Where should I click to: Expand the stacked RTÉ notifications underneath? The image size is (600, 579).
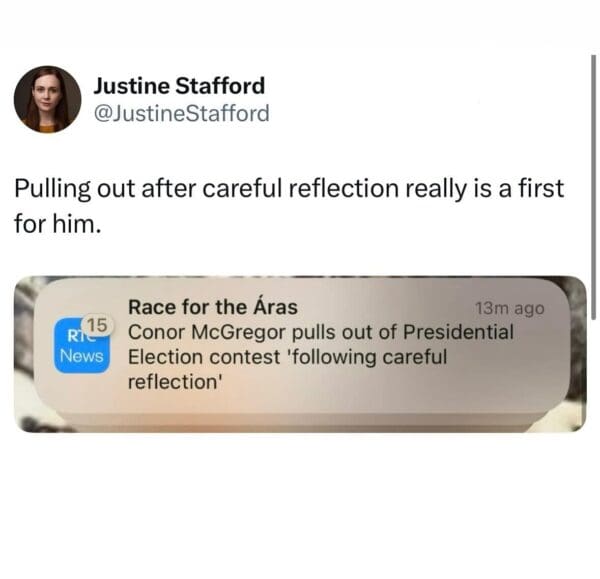[302, 419]
